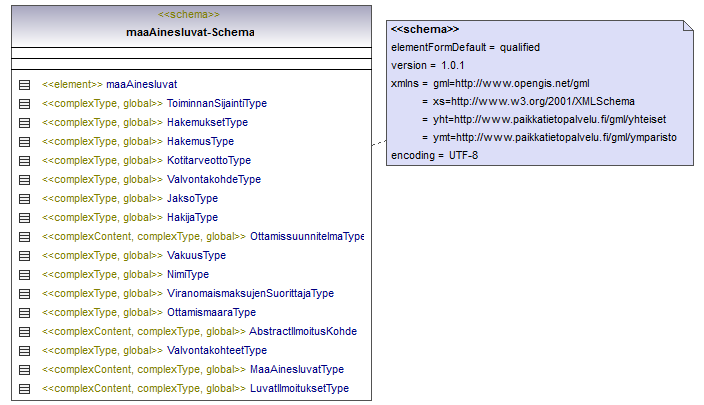Click the icon beside HakemuksetType
This screenshot has width=704, height=405.
click(x=25, y=123)
